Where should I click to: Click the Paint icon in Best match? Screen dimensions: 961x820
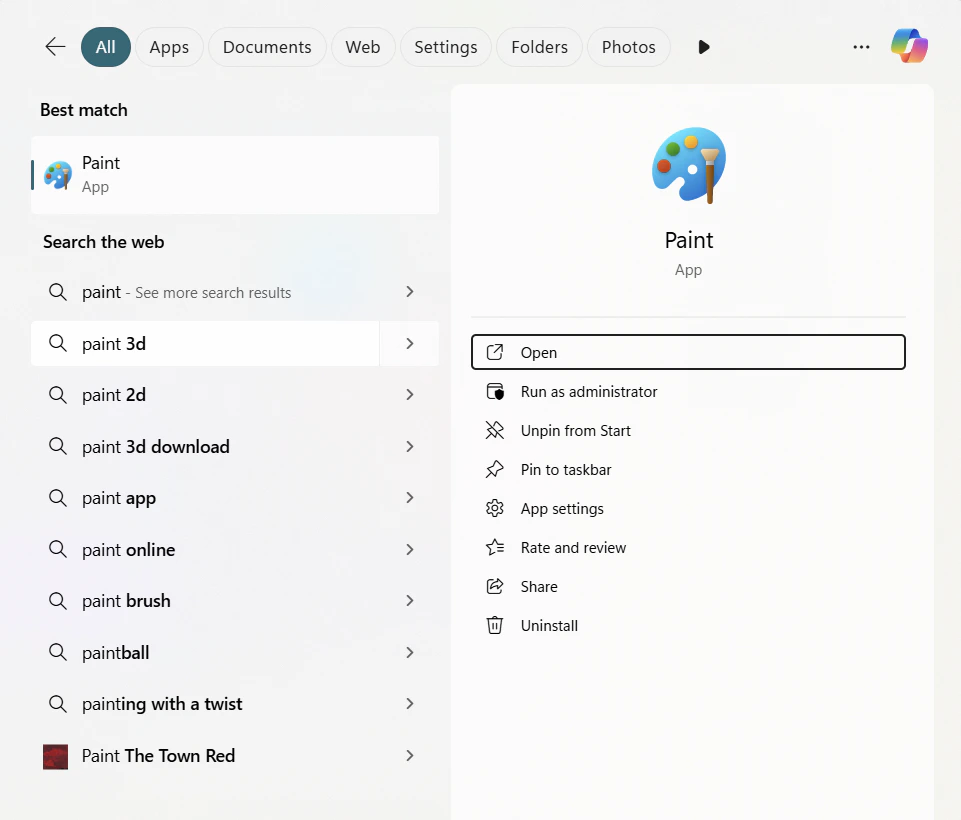click(x=58, y=175)
